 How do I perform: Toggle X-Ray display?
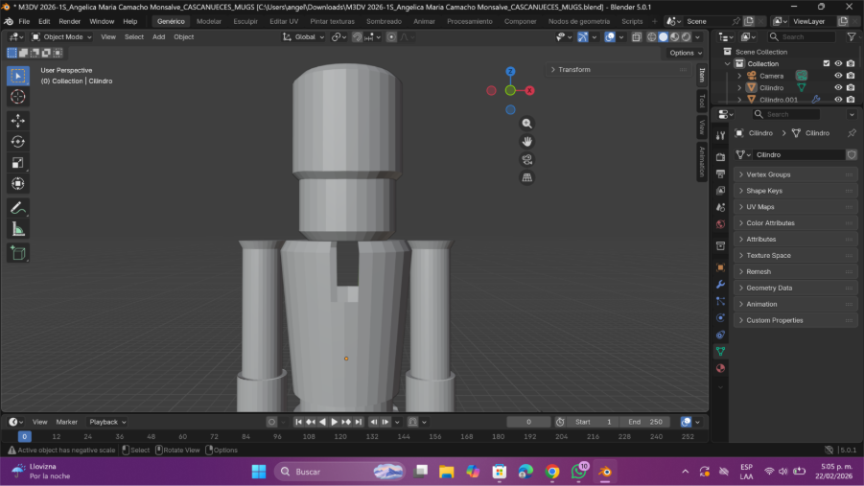636,37
